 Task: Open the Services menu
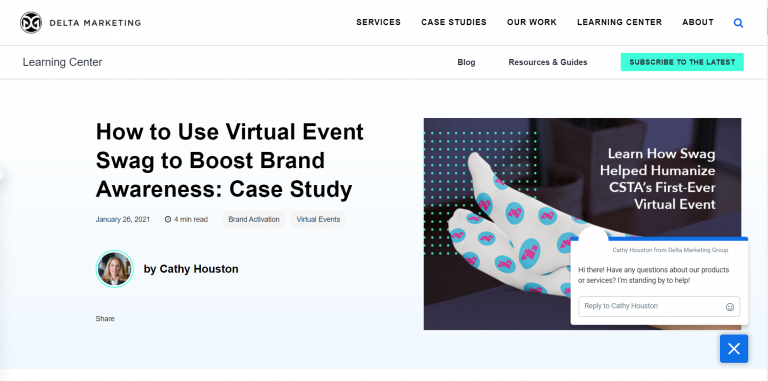[378, 22]
